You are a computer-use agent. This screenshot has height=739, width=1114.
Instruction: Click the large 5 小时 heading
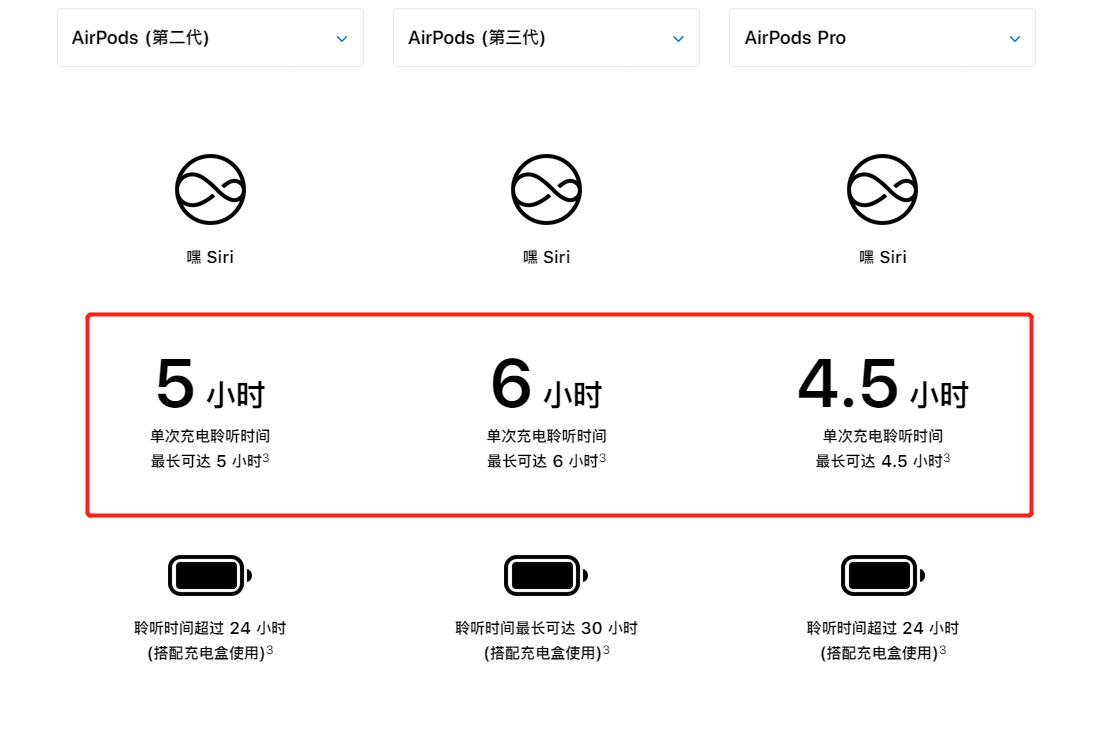pos(210,384)
